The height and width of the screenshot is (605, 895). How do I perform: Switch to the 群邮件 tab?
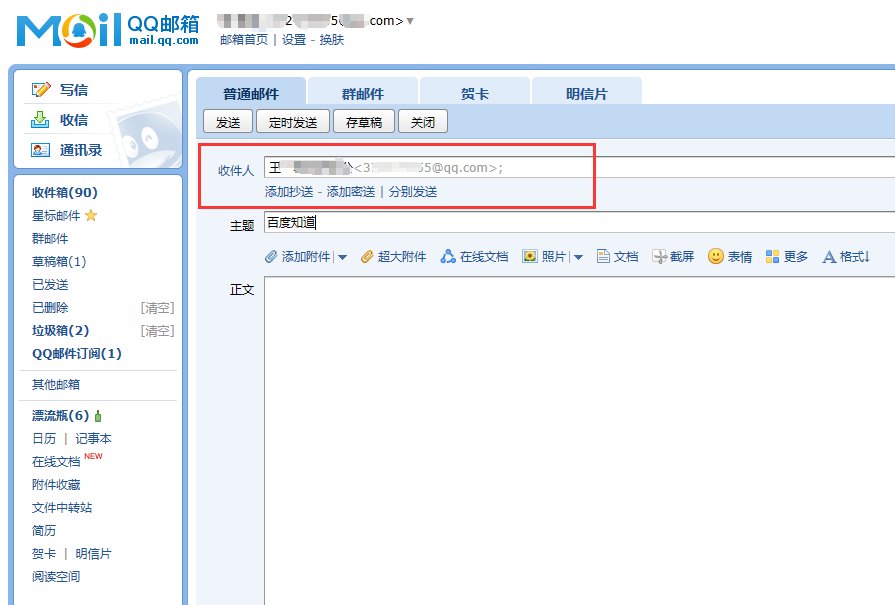coord(363,92)
